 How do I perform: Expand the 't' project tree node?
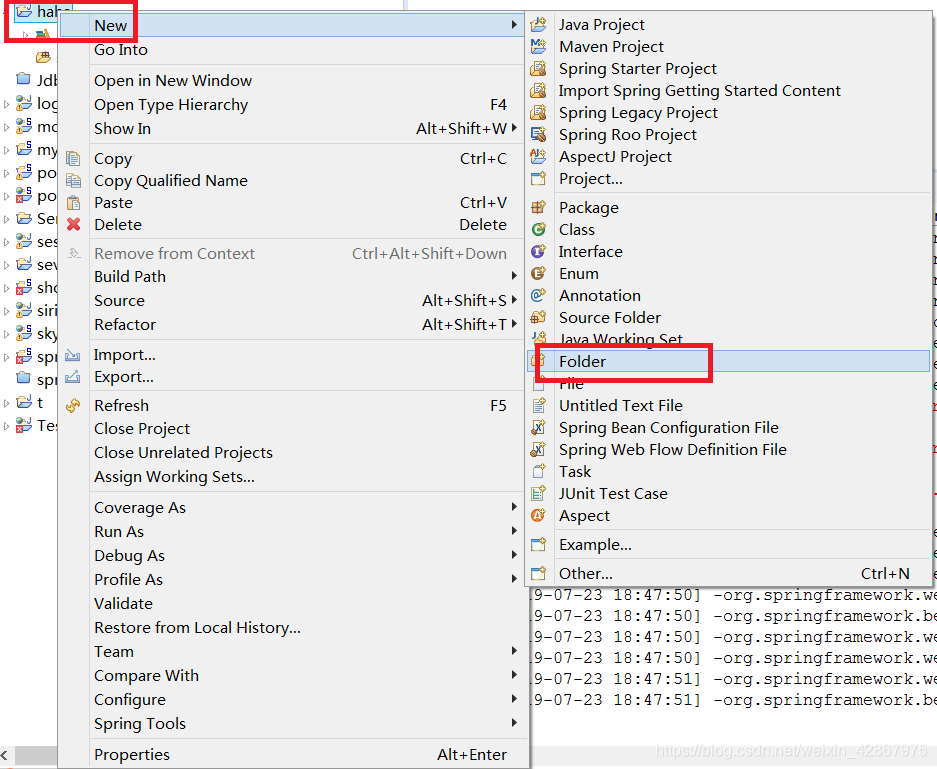pos(6,403)
